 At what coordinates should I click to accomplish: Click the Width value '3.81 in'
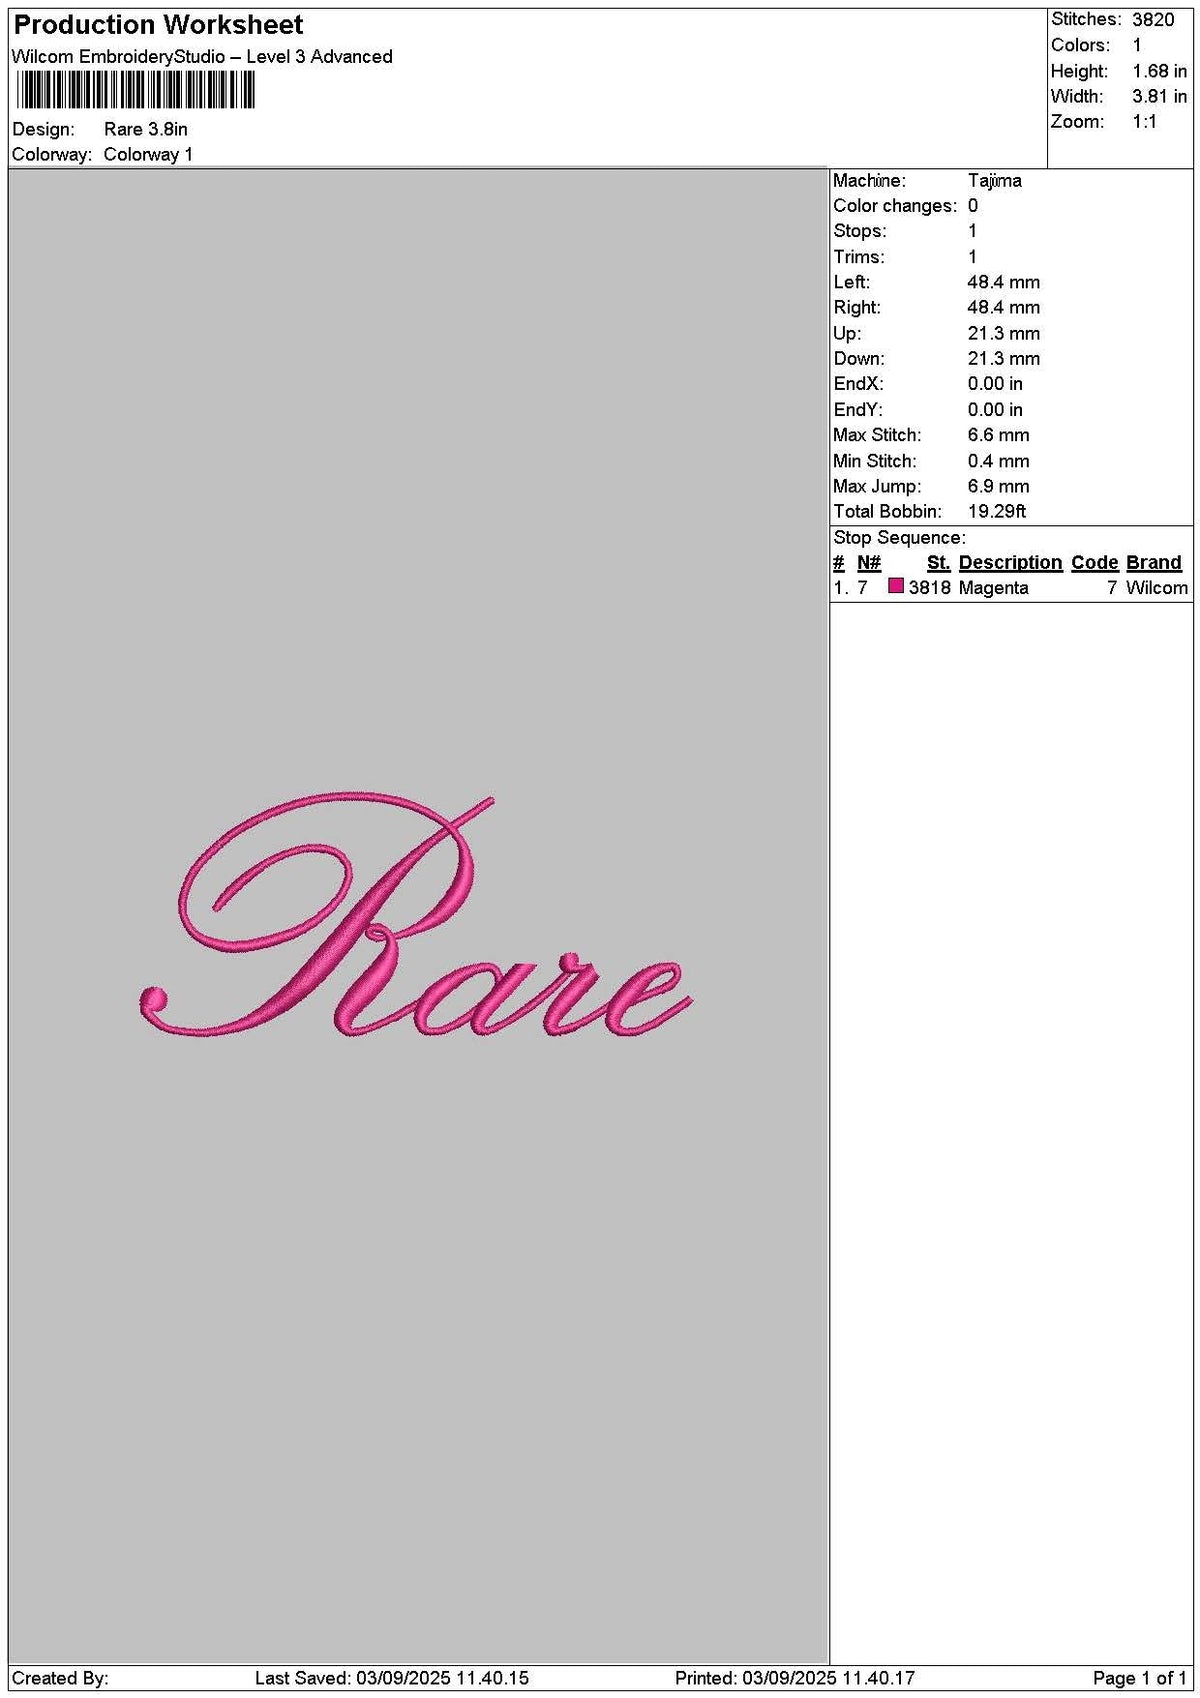[1159, 96]
